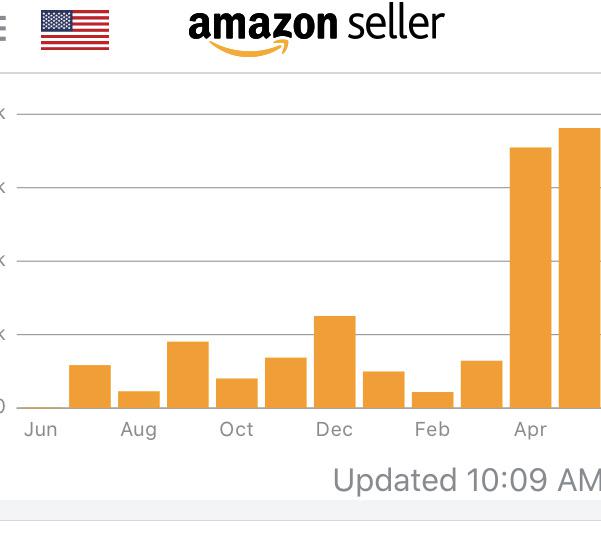Open the hamburger menu at top left
The height and width of the screenshot is (536, 601).
(x=3, y=30)
